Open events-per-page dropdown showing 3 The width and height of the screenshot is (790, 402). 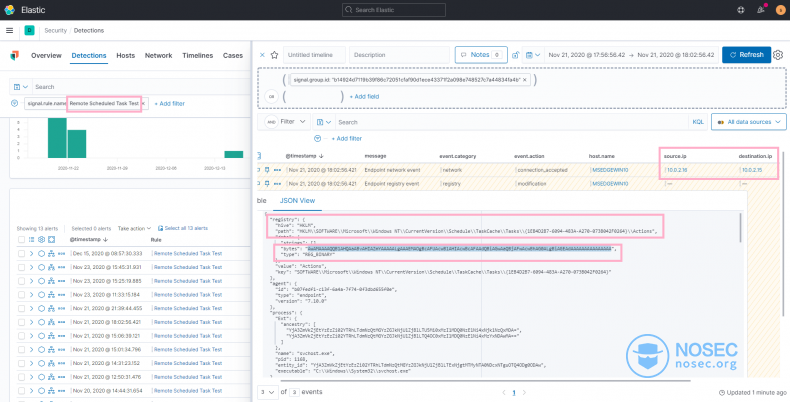[x=267, y=392]
